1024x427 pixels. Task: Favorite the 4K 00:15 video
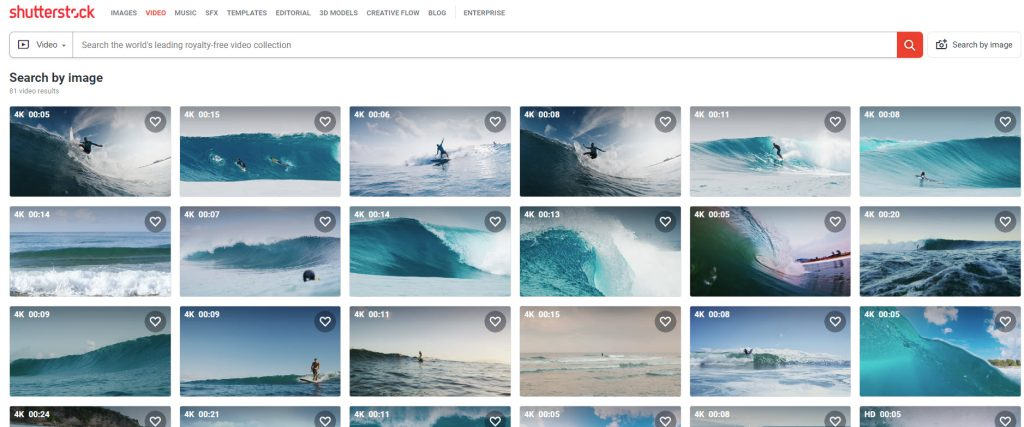click(325, 121)
